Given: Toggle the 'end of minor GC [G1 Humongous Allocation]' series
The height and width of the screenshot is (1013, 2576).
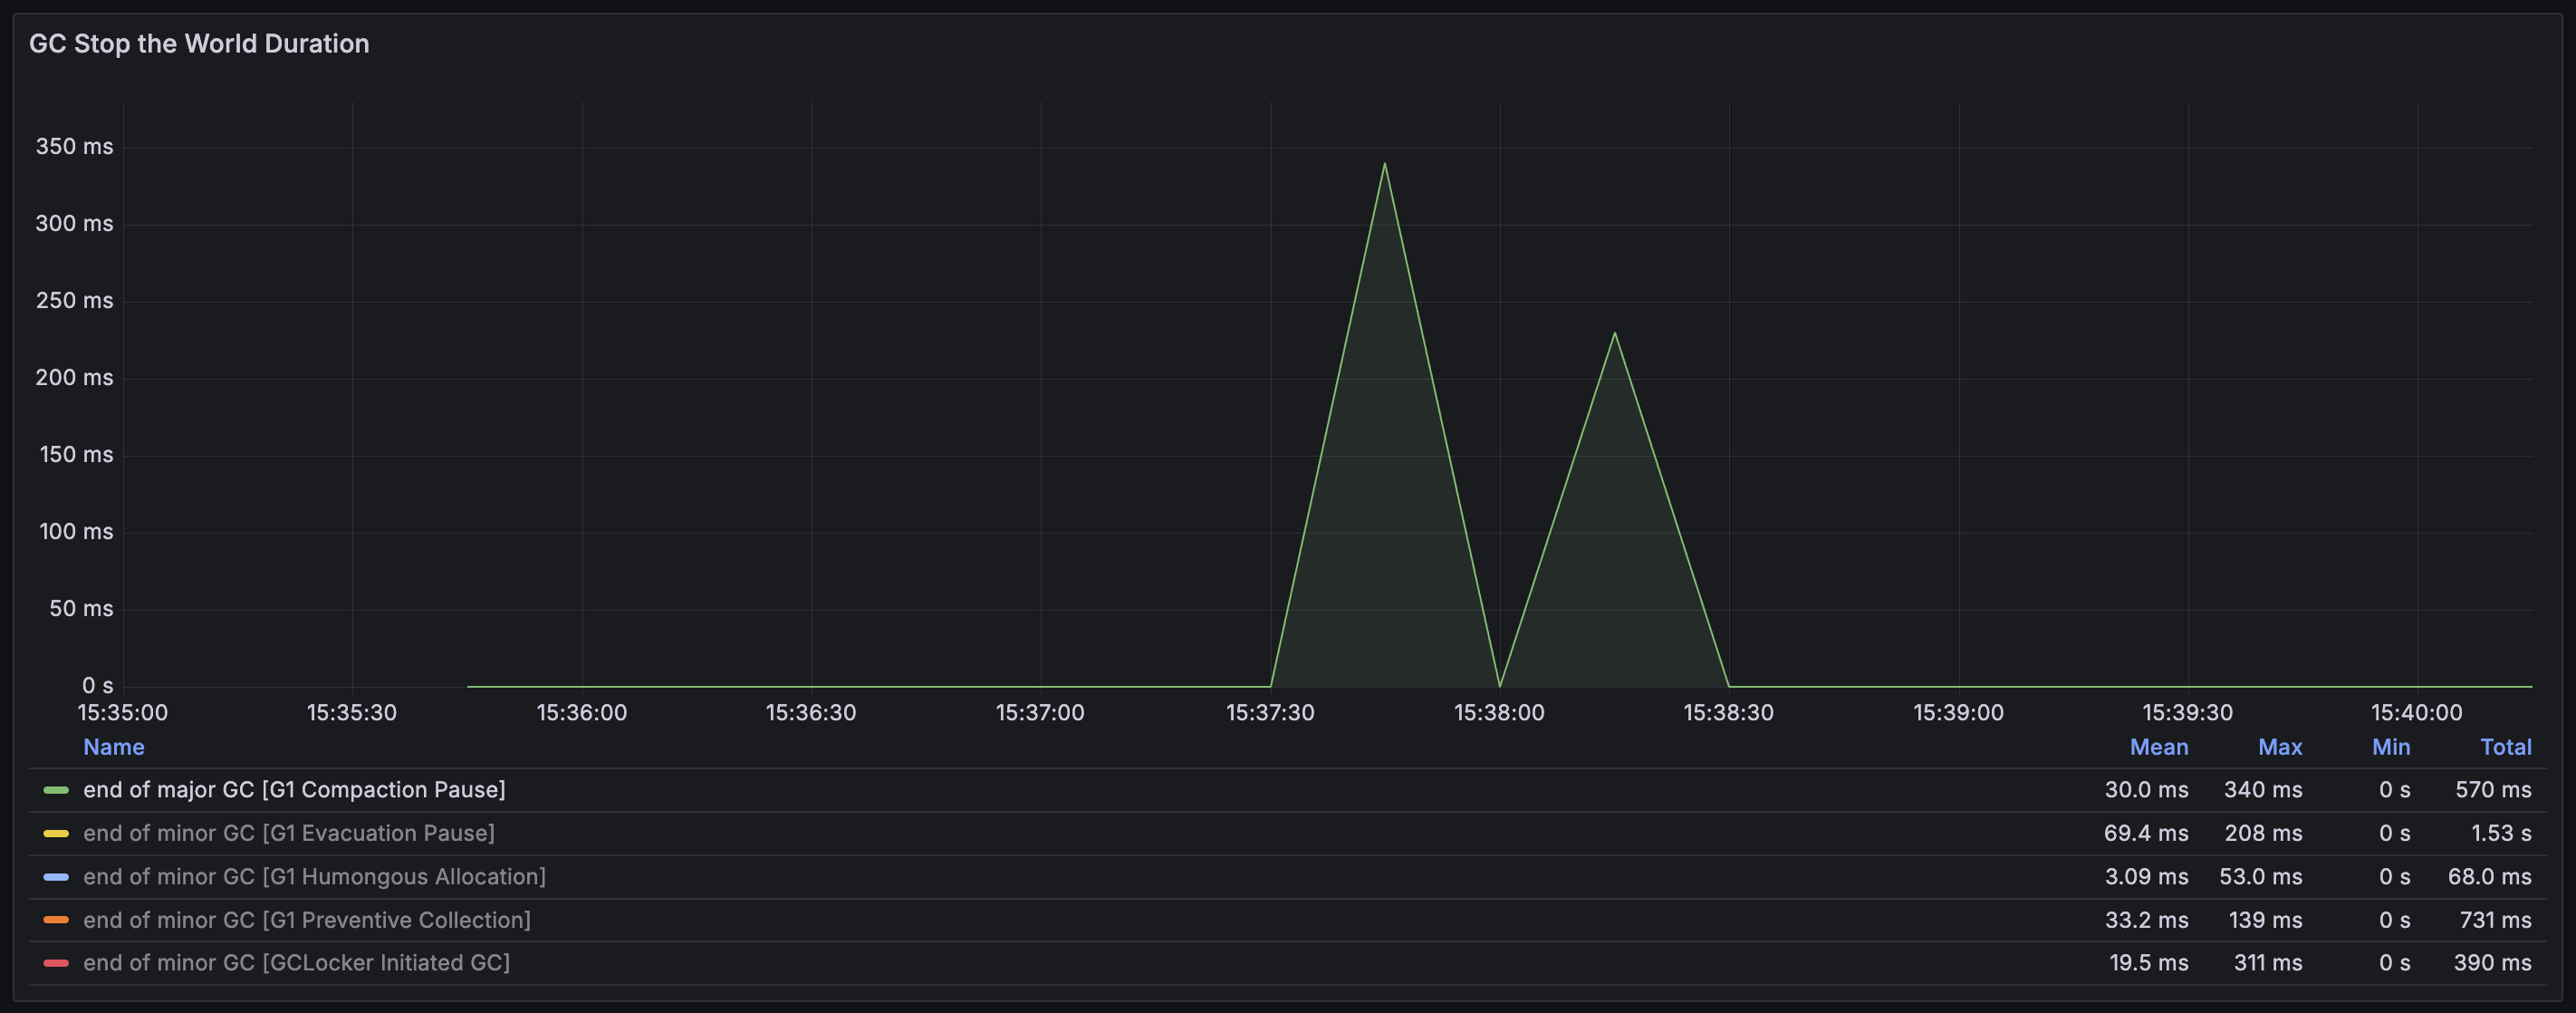Looking at the screenshot, I should pos(314,877).
